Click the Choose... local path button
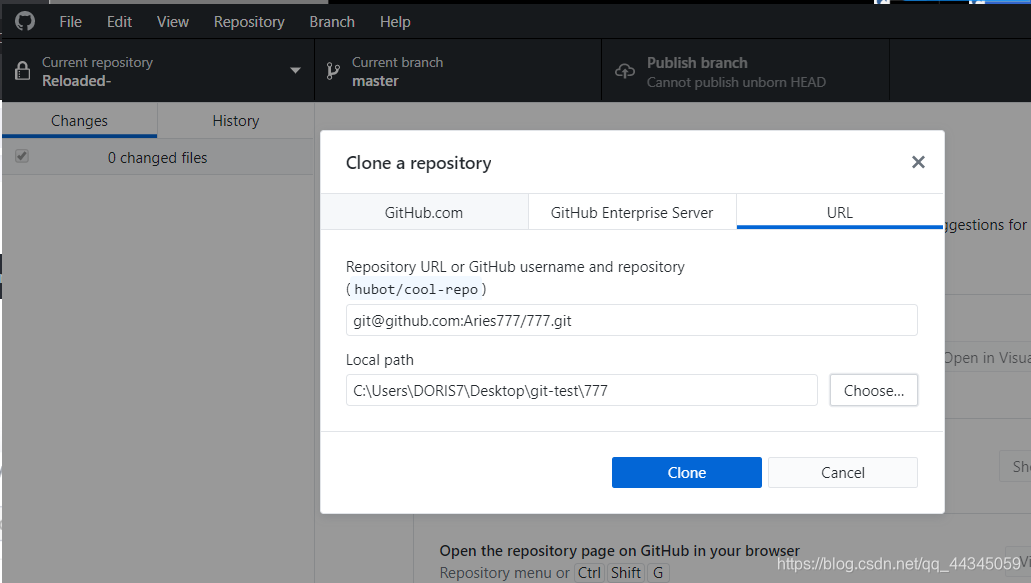Viewport: 1031px width, 583px height. click(x=874, y=390)
